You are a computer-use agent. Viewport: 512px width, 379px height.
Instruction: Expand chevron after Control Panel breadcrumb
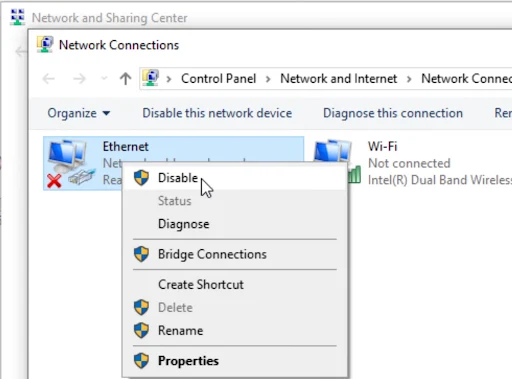click(x=268, y=79)
